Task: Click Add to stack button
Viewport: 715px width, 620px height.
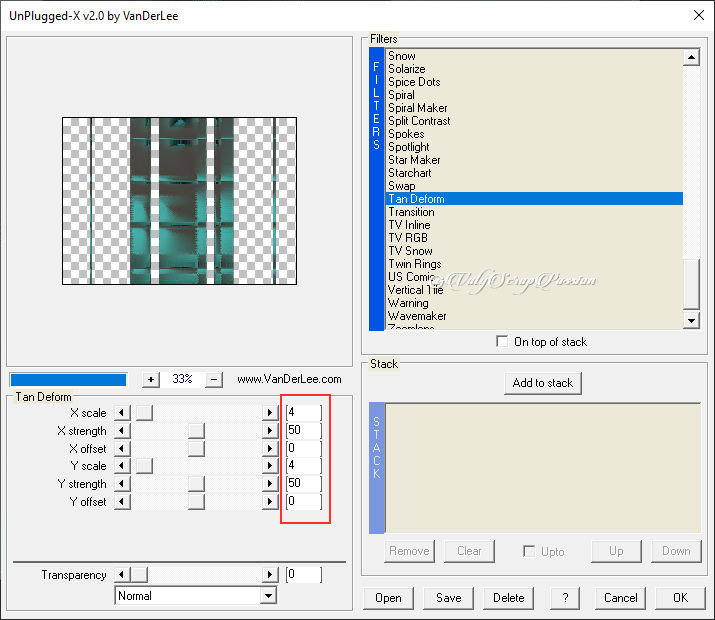Action: point(543,383)
